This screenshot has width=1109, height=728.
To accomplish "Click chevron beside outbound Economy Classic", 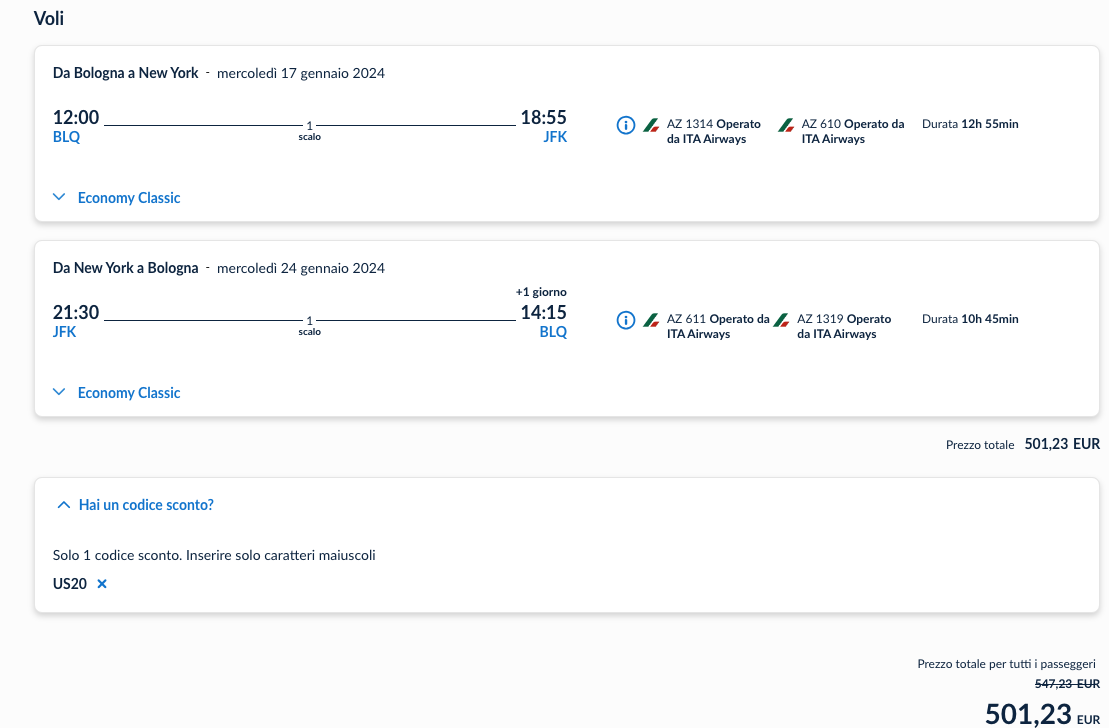I will pos(59,198).
